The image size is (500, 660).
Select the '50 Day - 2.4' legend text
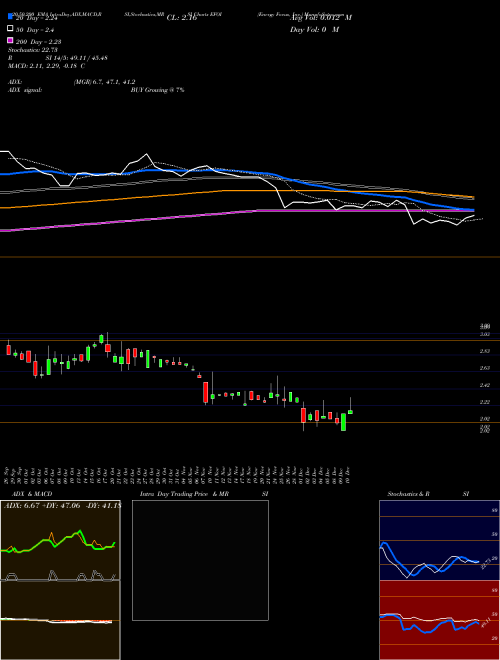[35, 30]
